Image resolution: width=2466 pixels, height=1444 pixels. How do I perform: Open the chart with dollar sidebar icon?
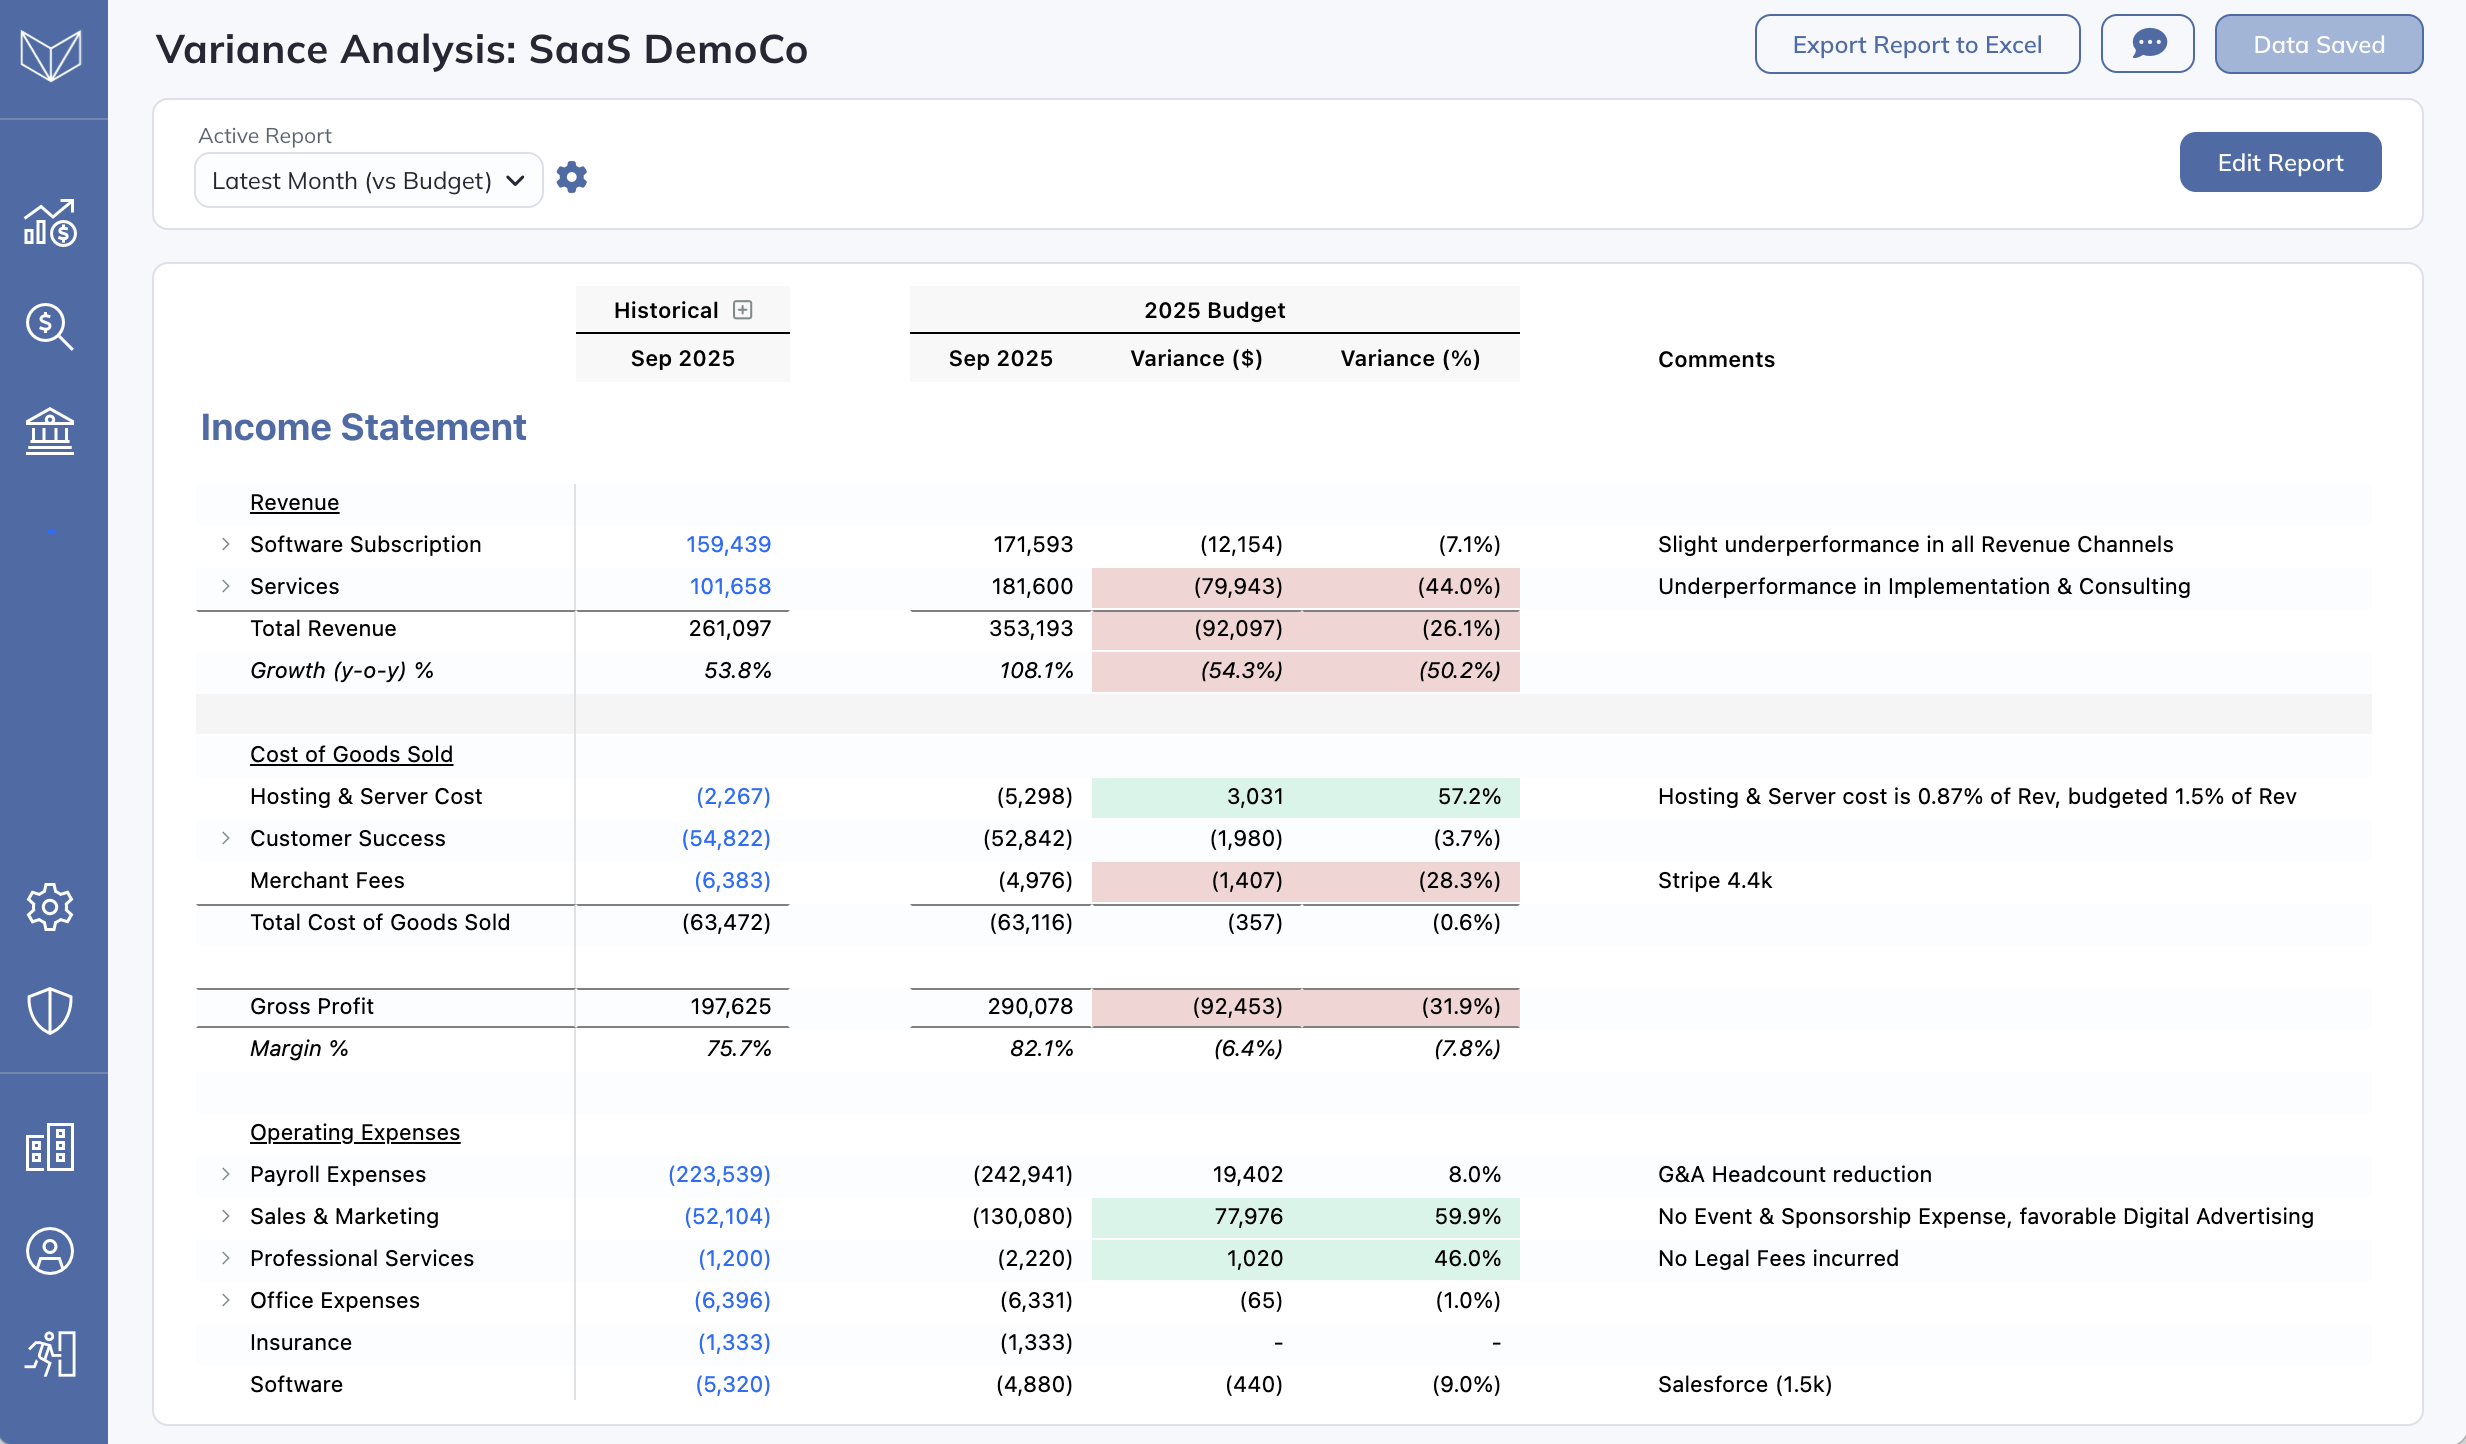click(50, 223)
